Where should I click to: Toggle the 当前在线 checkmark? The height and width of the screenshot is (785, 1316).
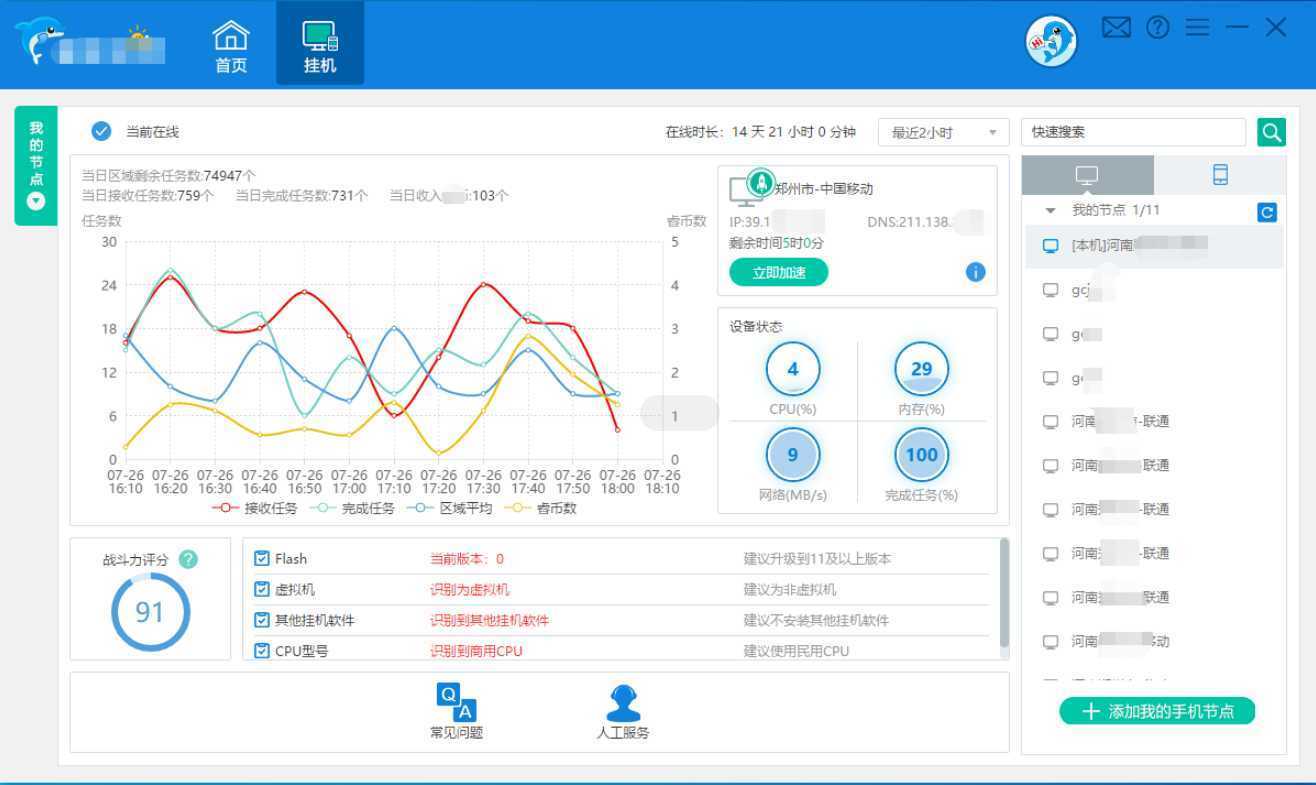(101, 132)
